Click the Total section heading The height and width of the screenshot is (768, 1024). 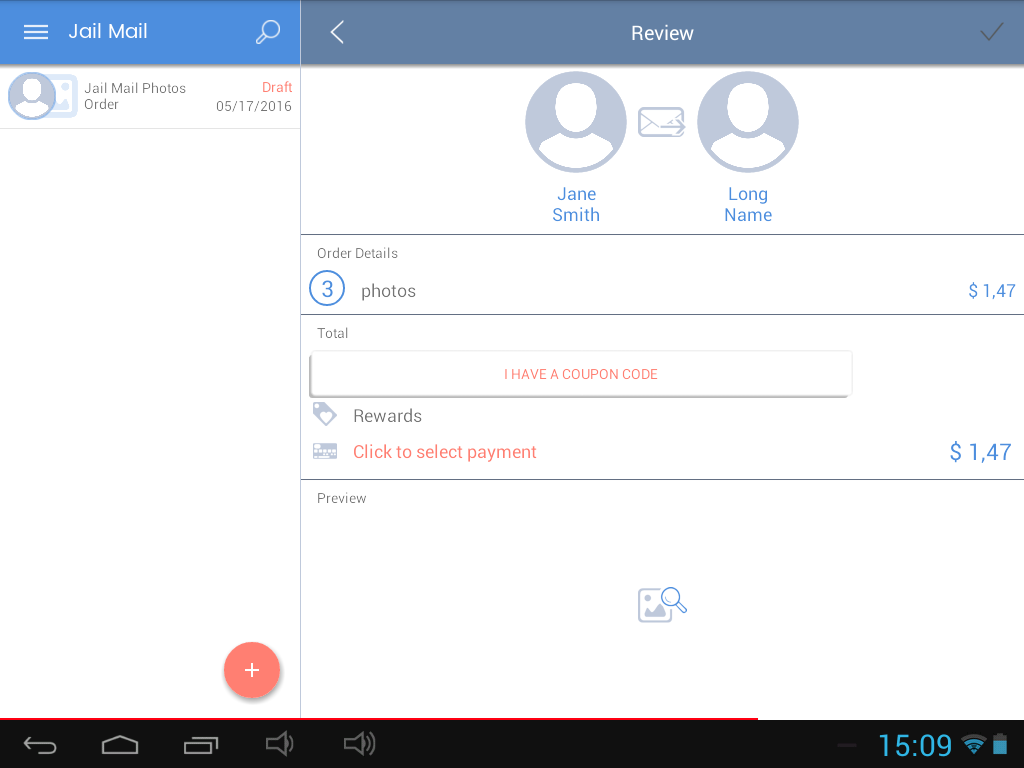(332, 333)
